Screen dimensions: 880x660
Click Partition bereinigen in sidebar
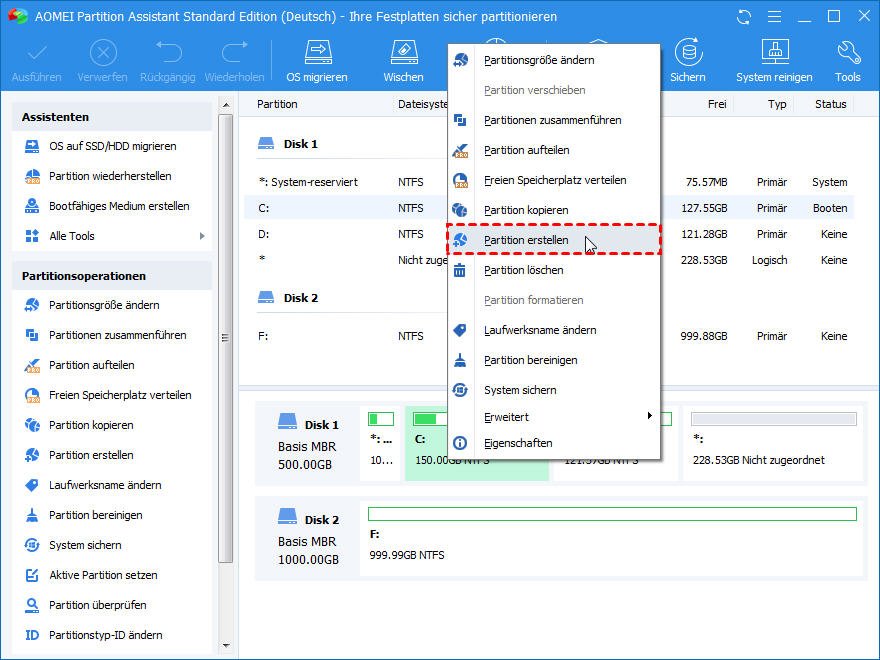pyautogui.click(x=95, y=515)
